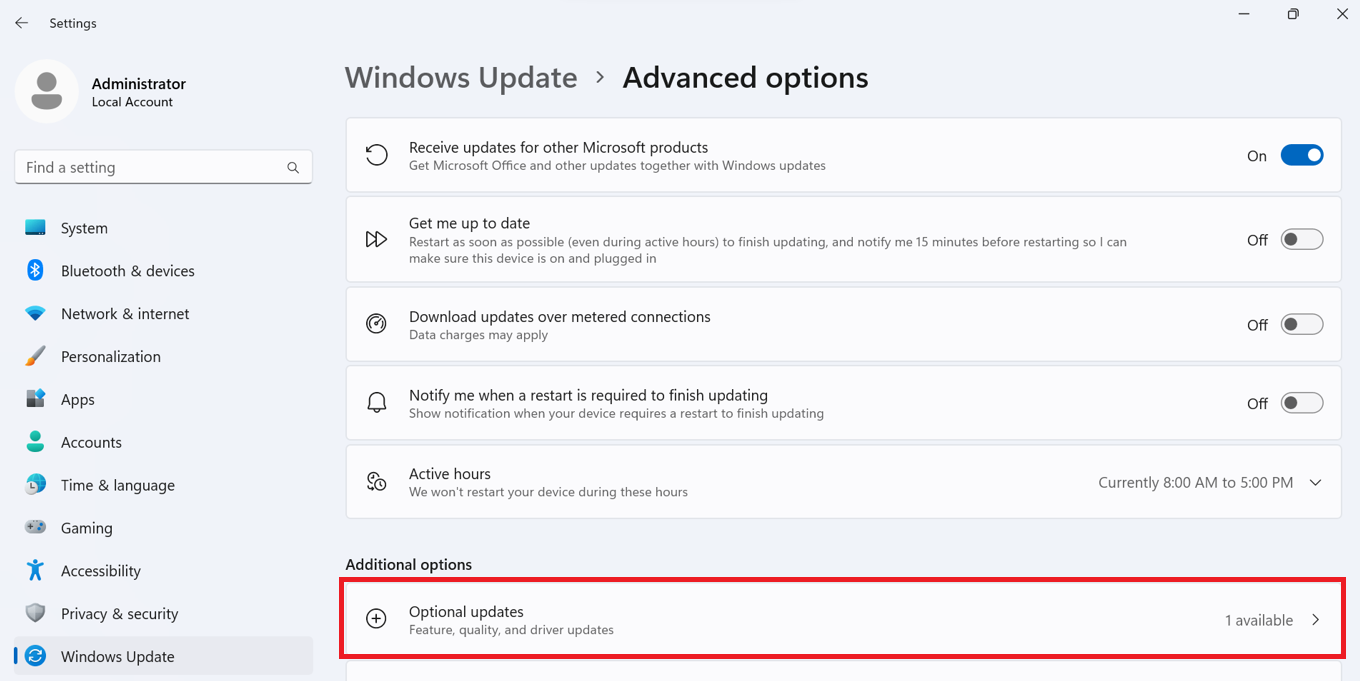Toggle off updates for other Microsoft products
The image size is (1360, 681).
click(x=1302, y=155)
